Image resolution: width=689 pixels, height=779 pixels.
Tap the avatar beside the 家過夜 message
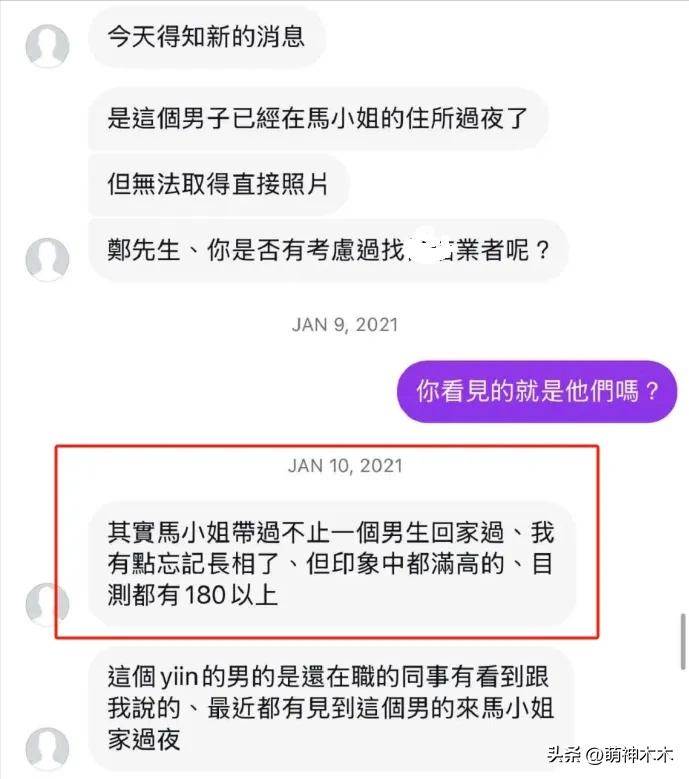47,749
